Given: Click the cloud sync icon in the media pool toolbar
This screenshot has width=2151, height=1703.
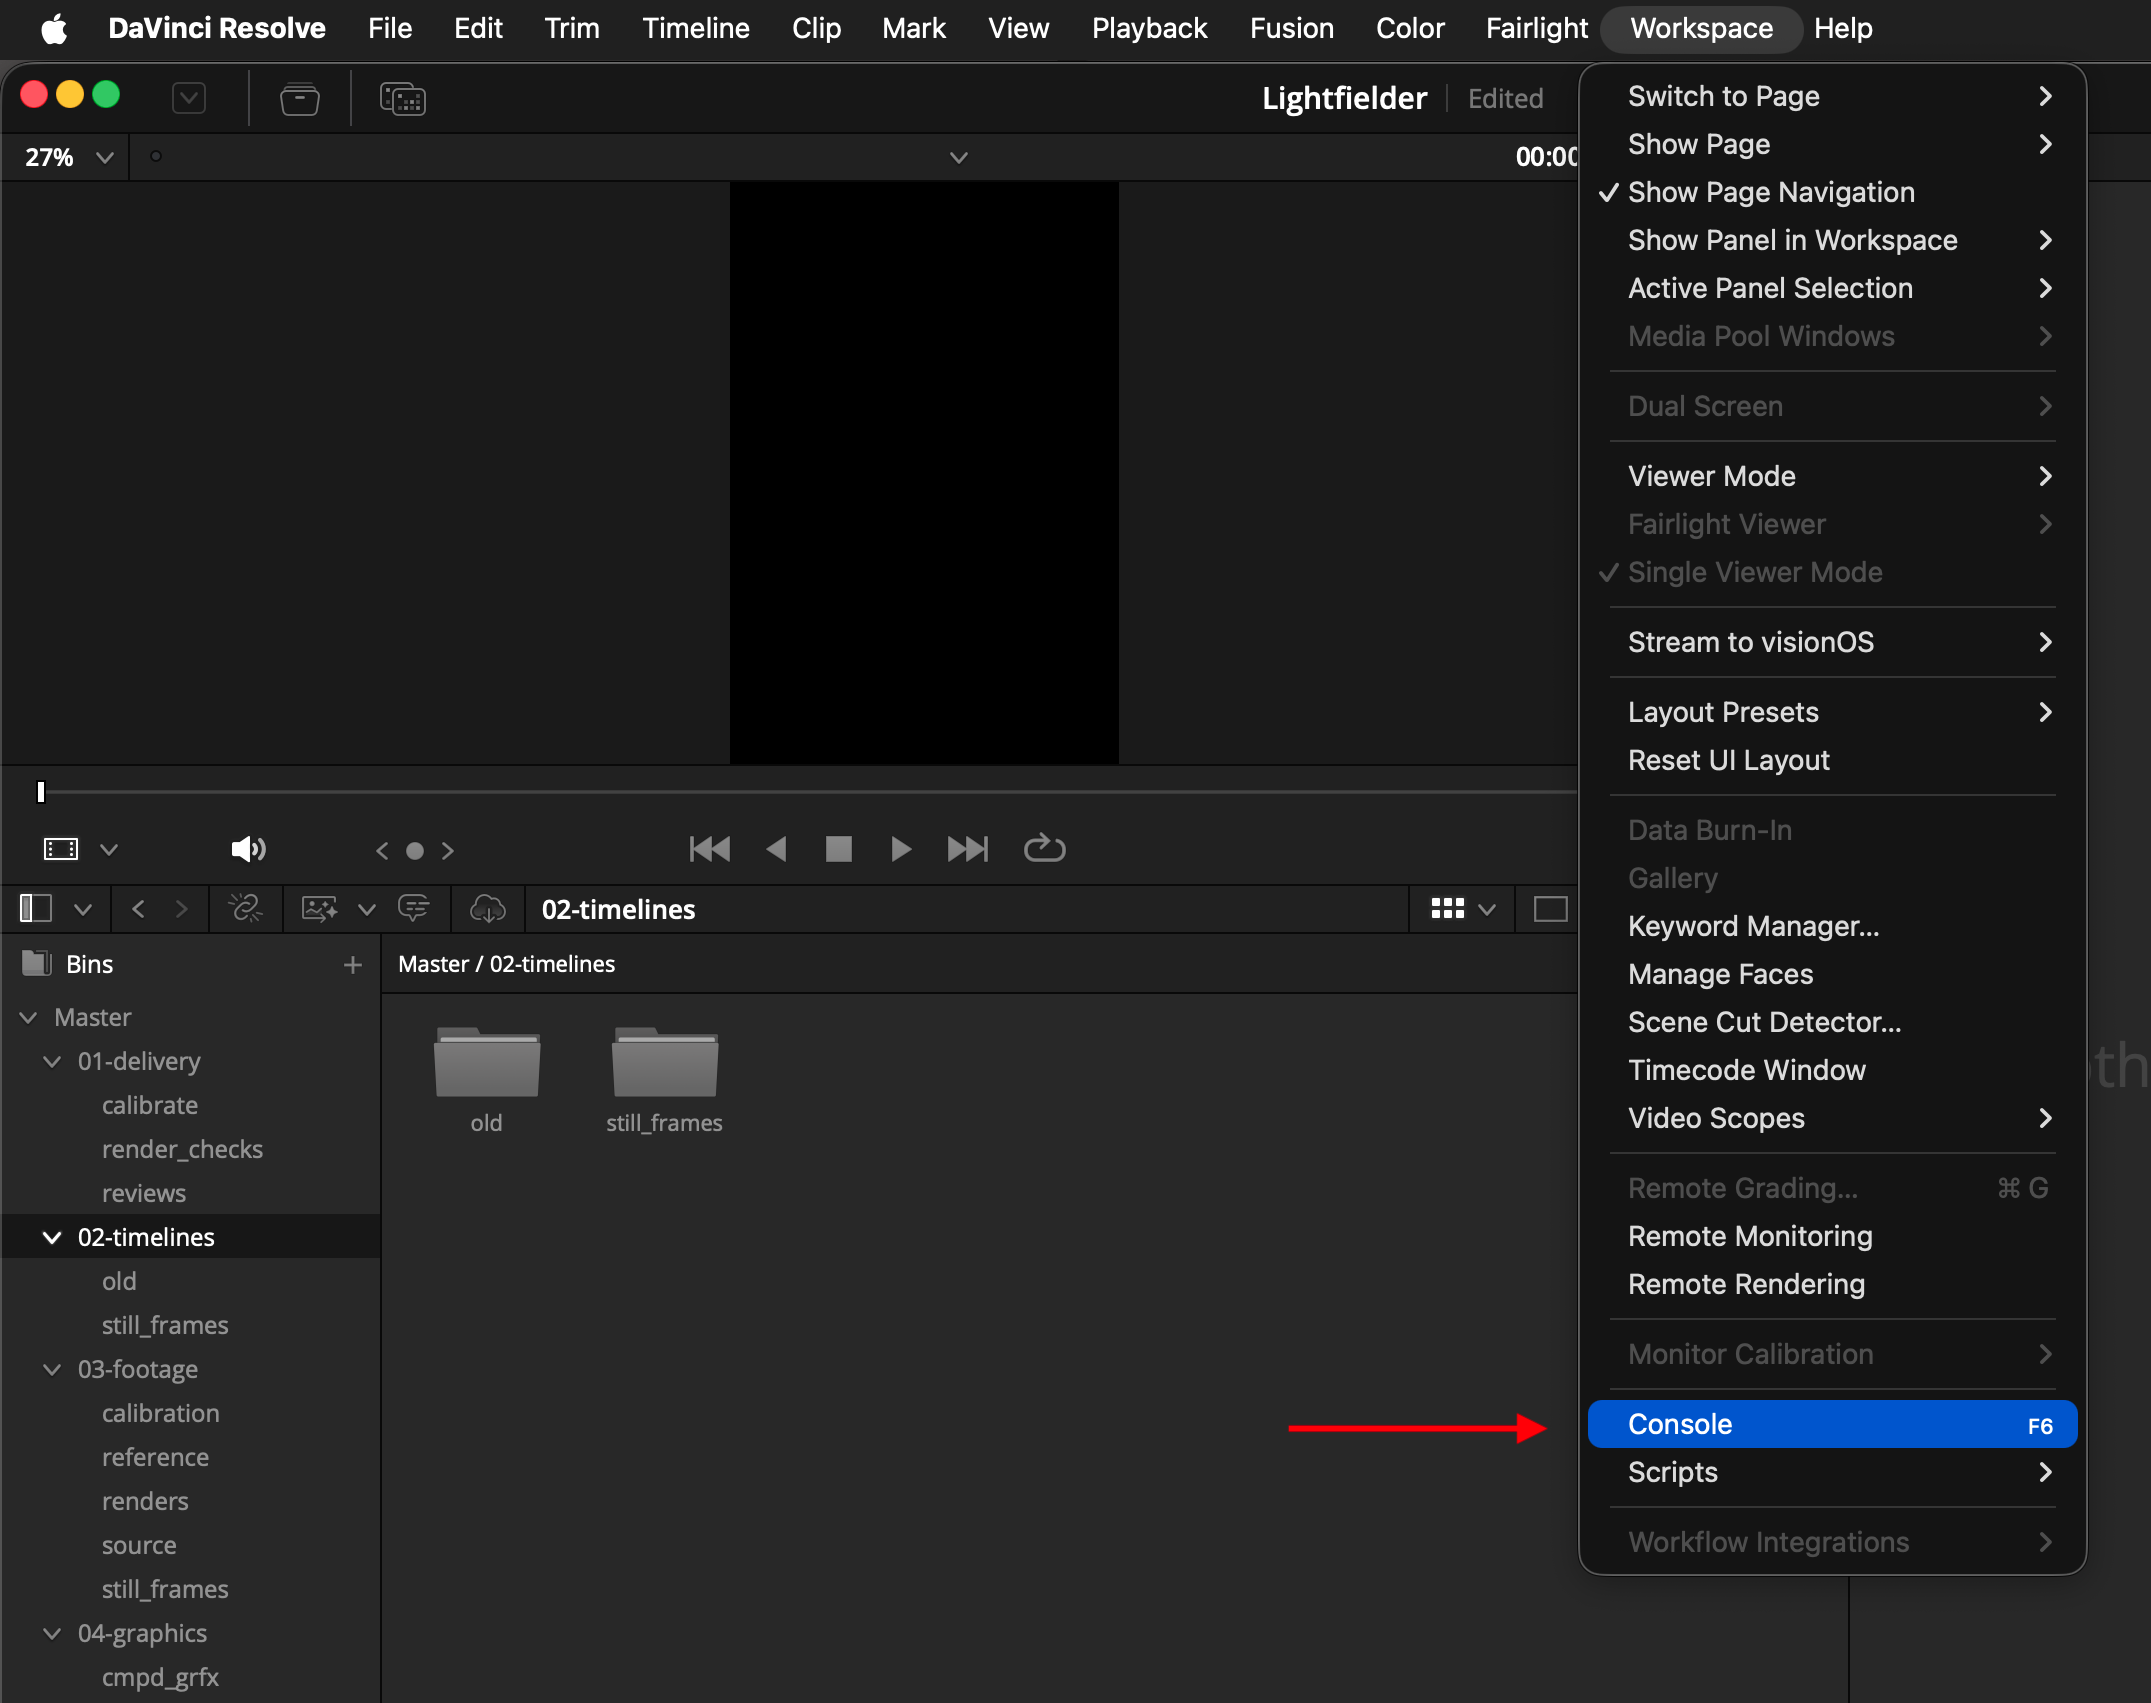Looking at the screenshot, I should point(488,908).
